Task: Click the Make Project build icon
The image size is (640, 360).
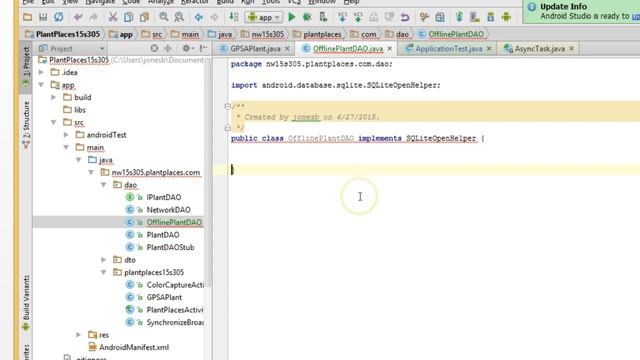Action: [233, 17]
